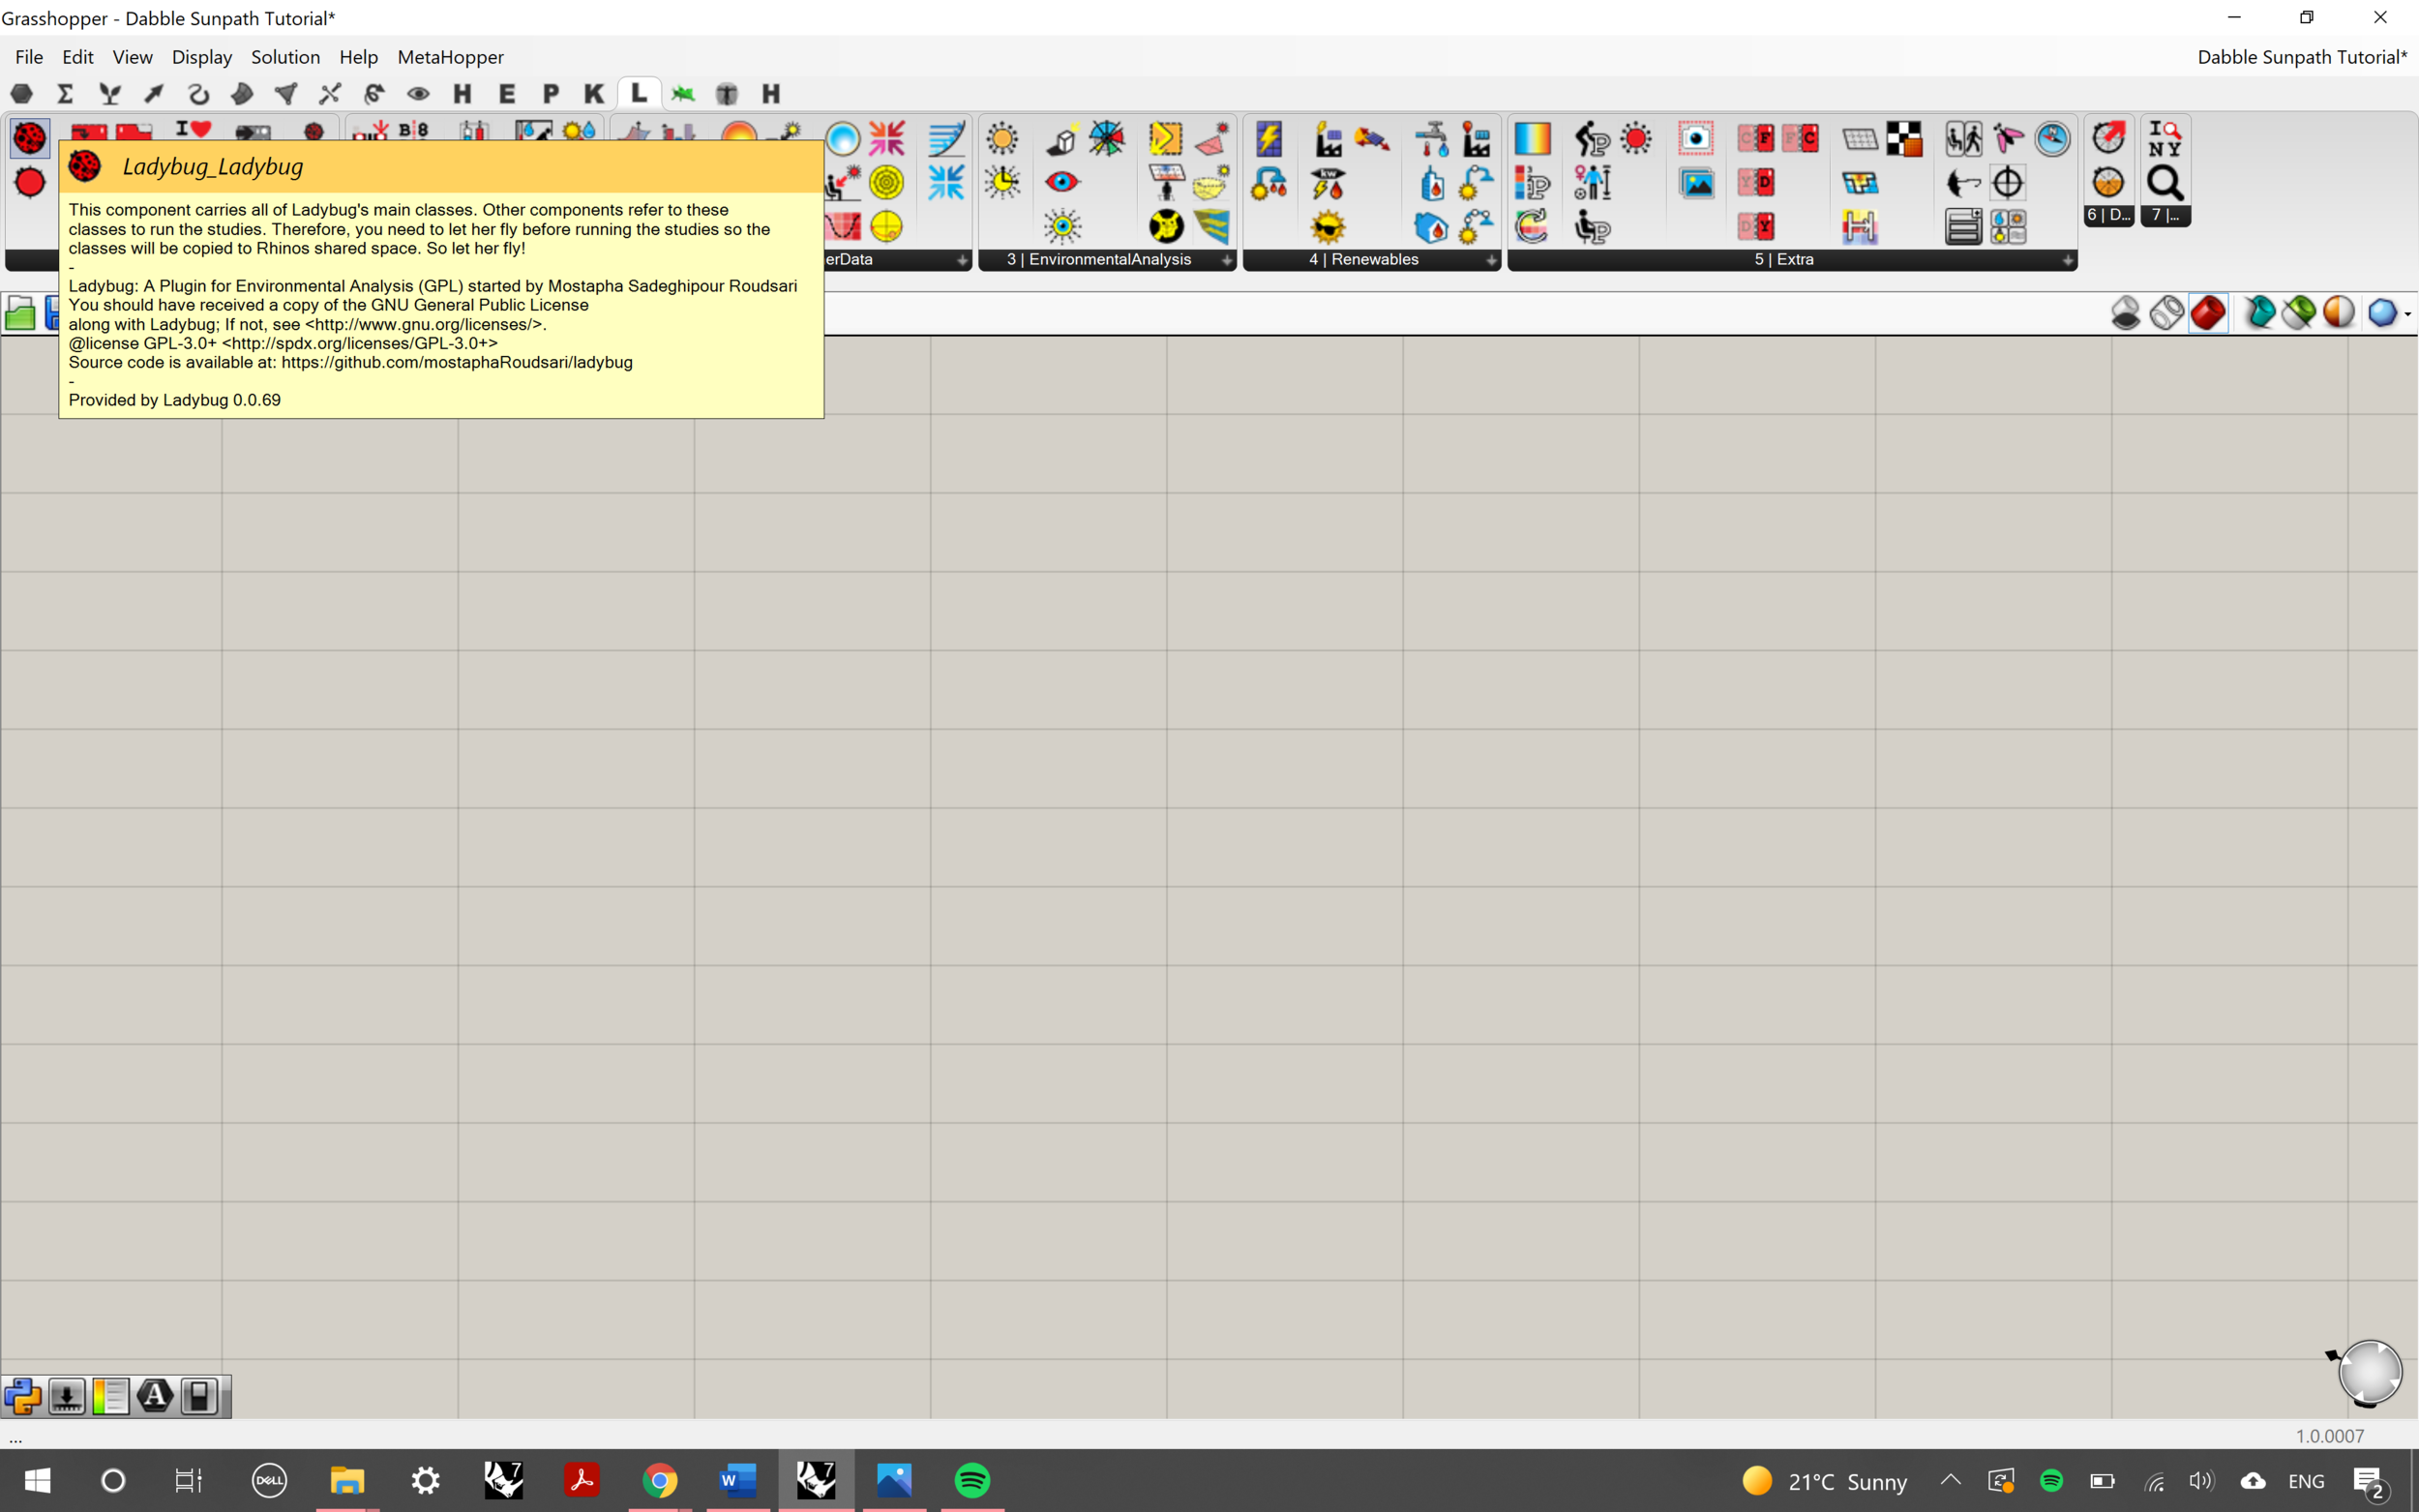Open the MetaHopper menu
The width and height of the screenshot is (2419, 1512).
(450, 57)
